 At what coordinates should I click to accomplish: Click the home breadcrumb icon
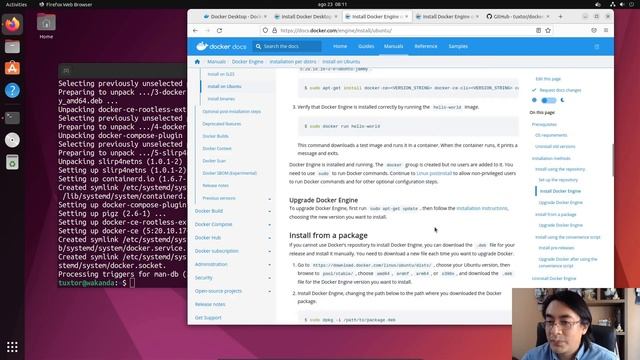(x=197, y=62)
